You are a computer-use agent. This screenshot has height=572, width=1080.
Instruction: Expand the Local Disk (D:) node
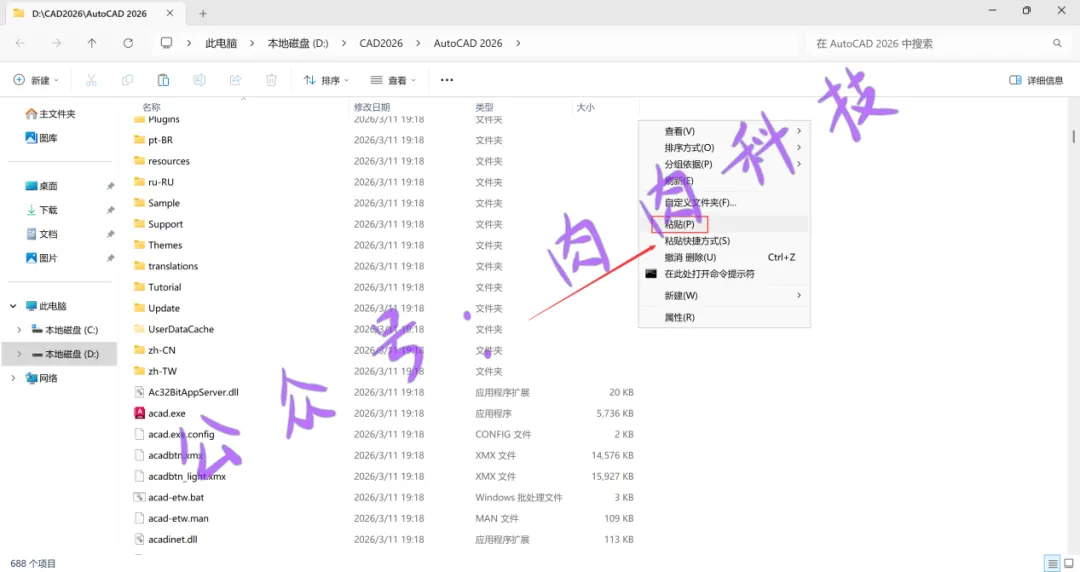[x=19, y=354]
